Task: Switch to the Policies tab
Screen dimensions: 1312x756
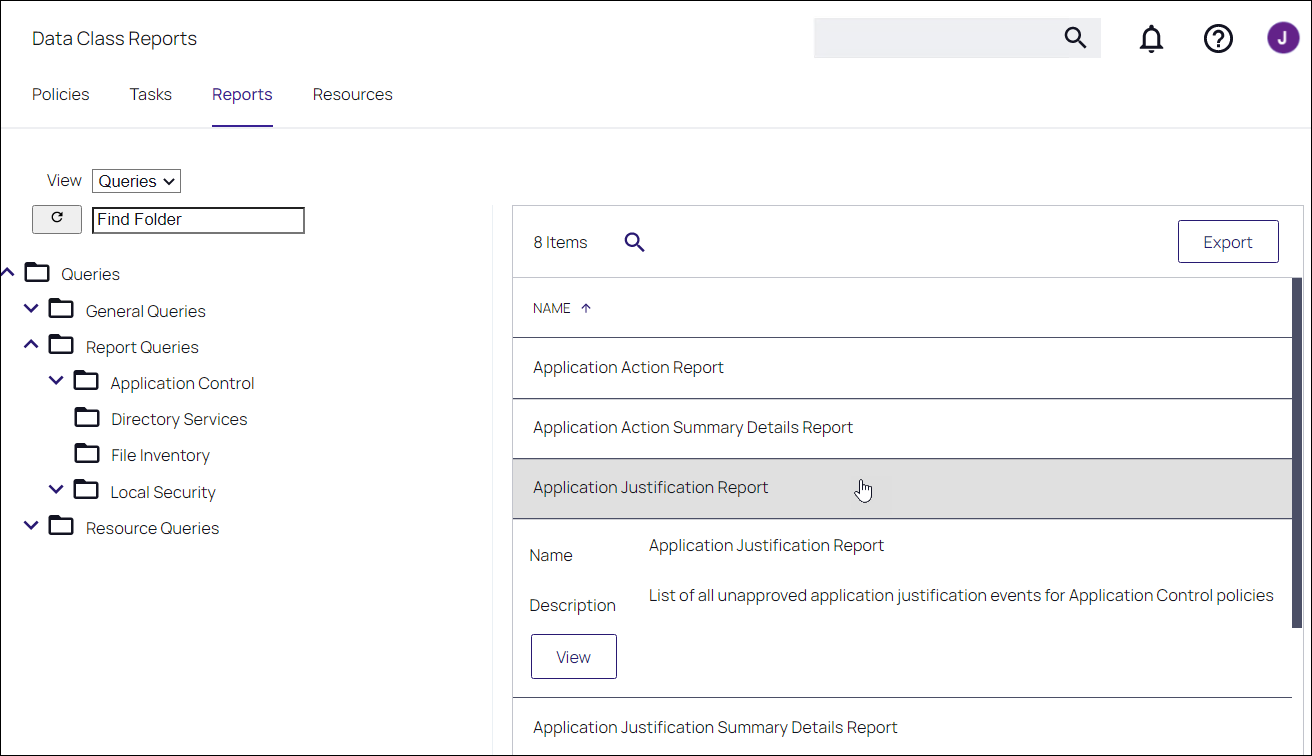Action: (60, 94)
